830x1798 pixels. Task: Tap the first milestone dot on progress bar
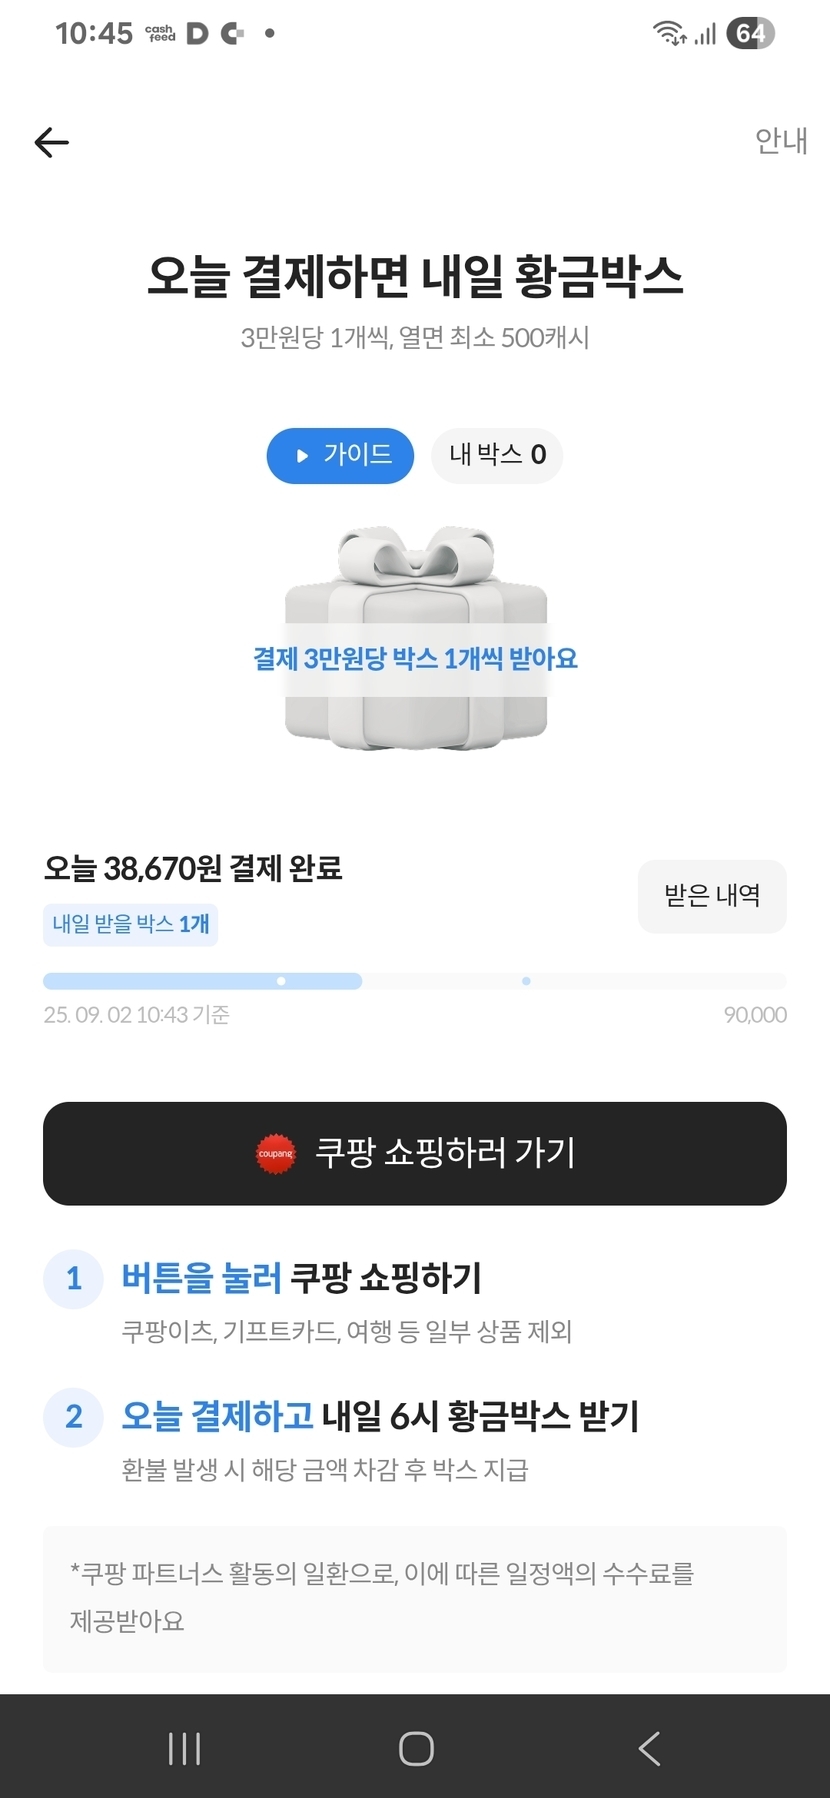(x=281, y=981)
